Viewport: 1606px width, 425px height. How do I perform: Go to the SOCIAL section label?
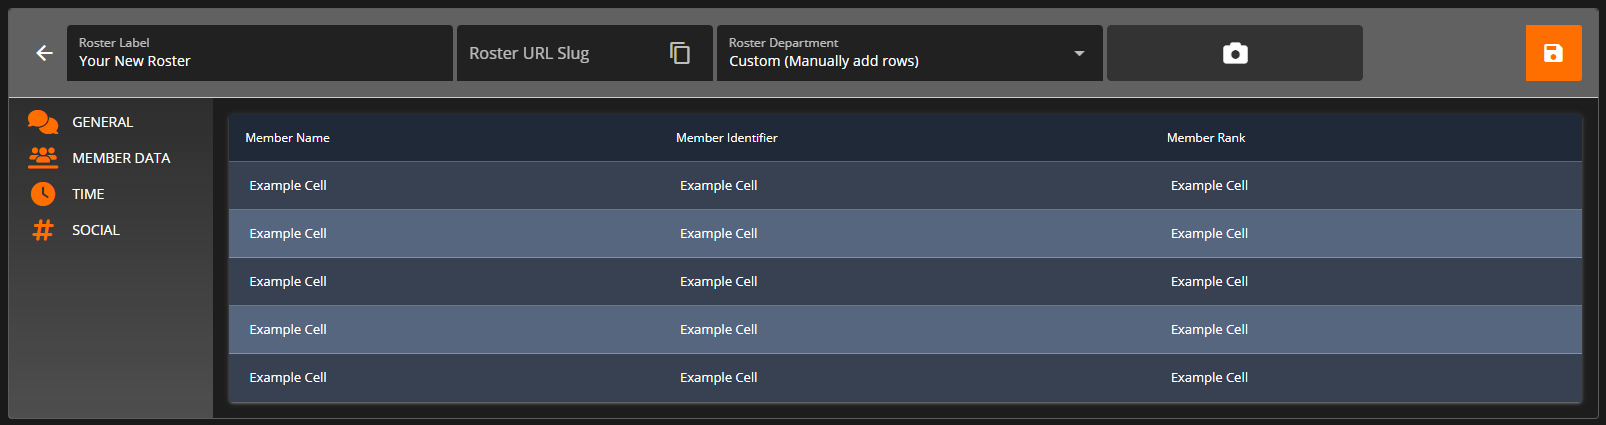pyautogui.click(x=96, y=230)
